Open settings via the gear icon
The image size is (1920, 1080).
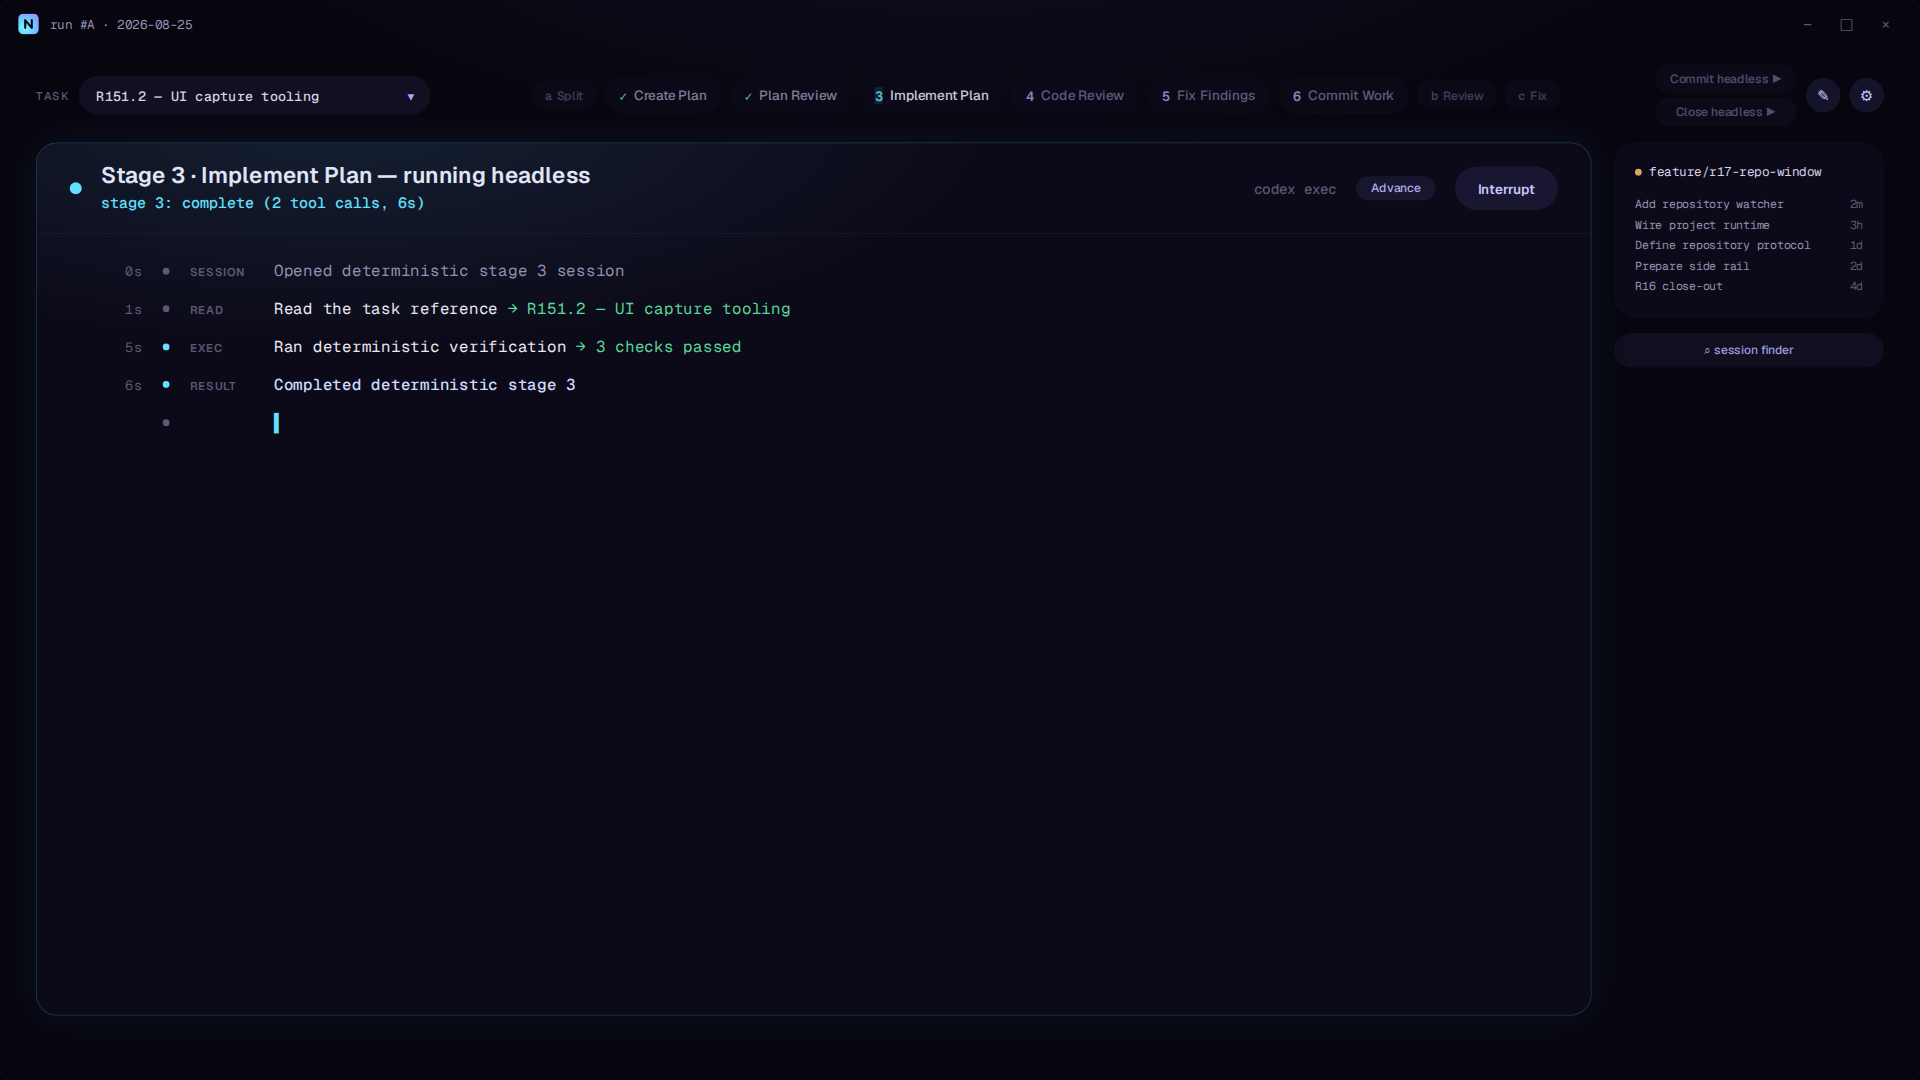tap(1866, 96)
